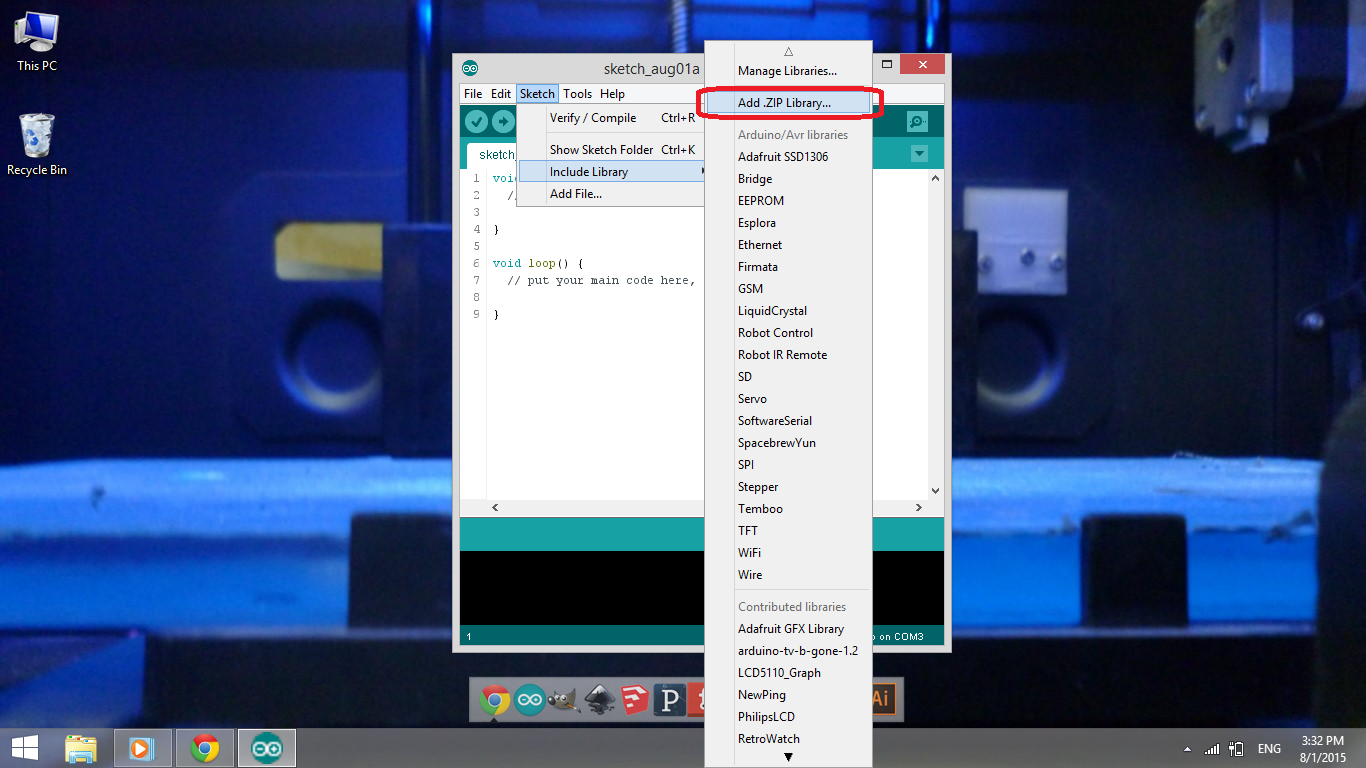The height and width of the screenshot is (768, 1366).
Task: Open the Edit menu
Action: (x=501, y=94)
